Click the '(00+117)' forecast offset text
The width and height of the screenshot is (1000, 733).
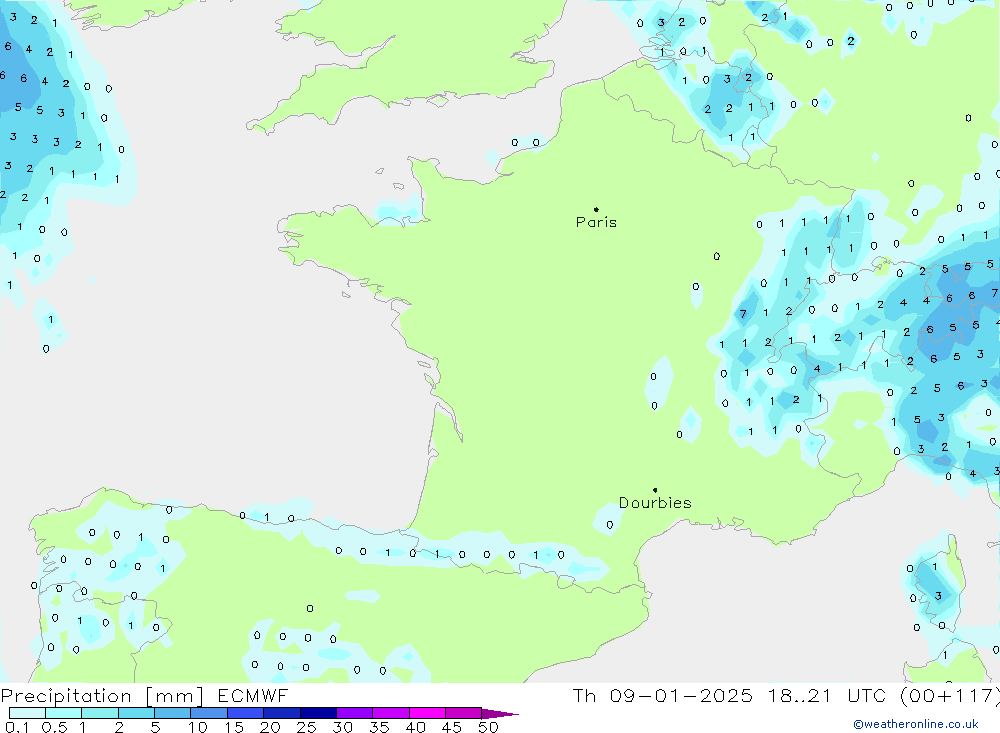pyautogui.click(x=946, y=696)
